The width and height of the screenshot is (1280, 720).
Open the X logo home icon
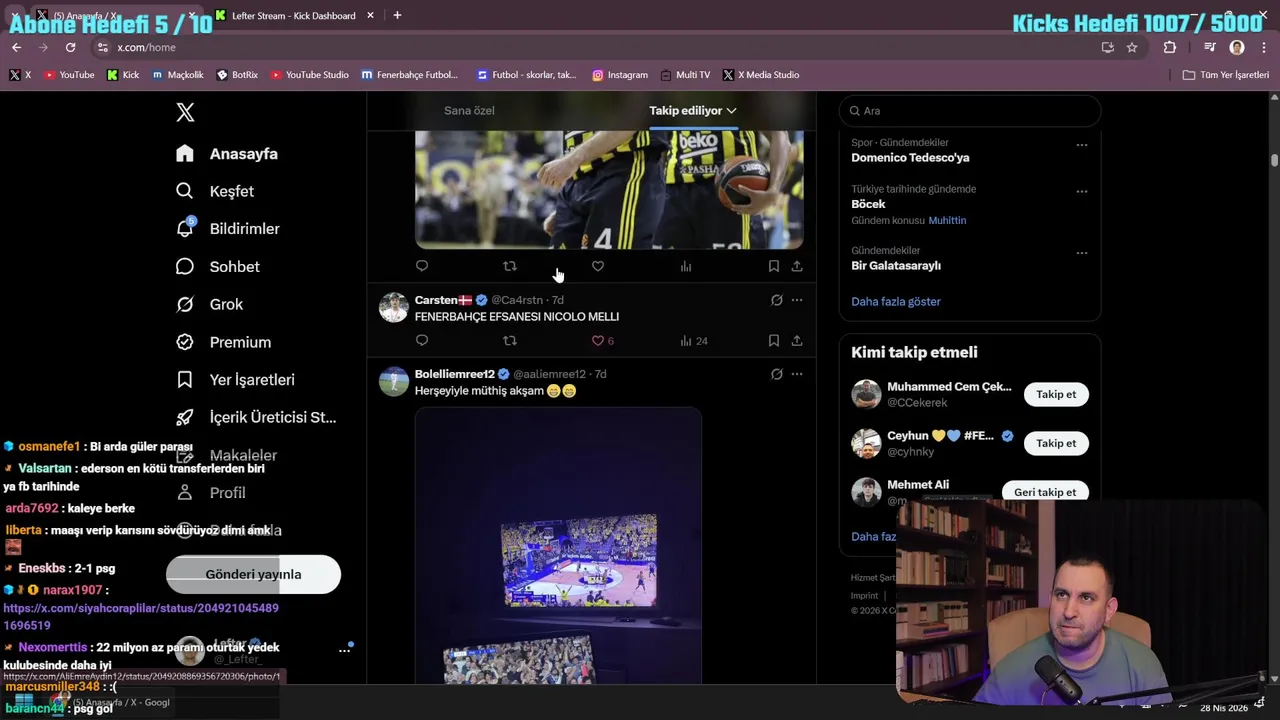point(185,112)
